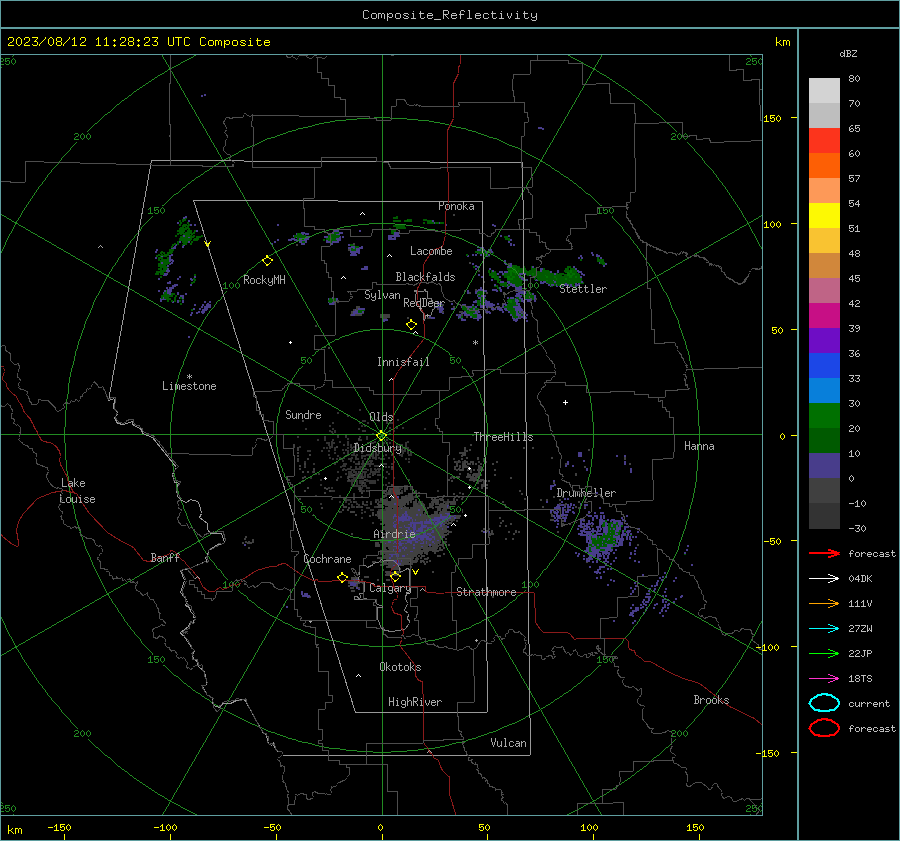Click the cyan 'current' oval legend icon
Image resolution: width=900 pixels, height=841 pixels.
click(x=824, y=703)
